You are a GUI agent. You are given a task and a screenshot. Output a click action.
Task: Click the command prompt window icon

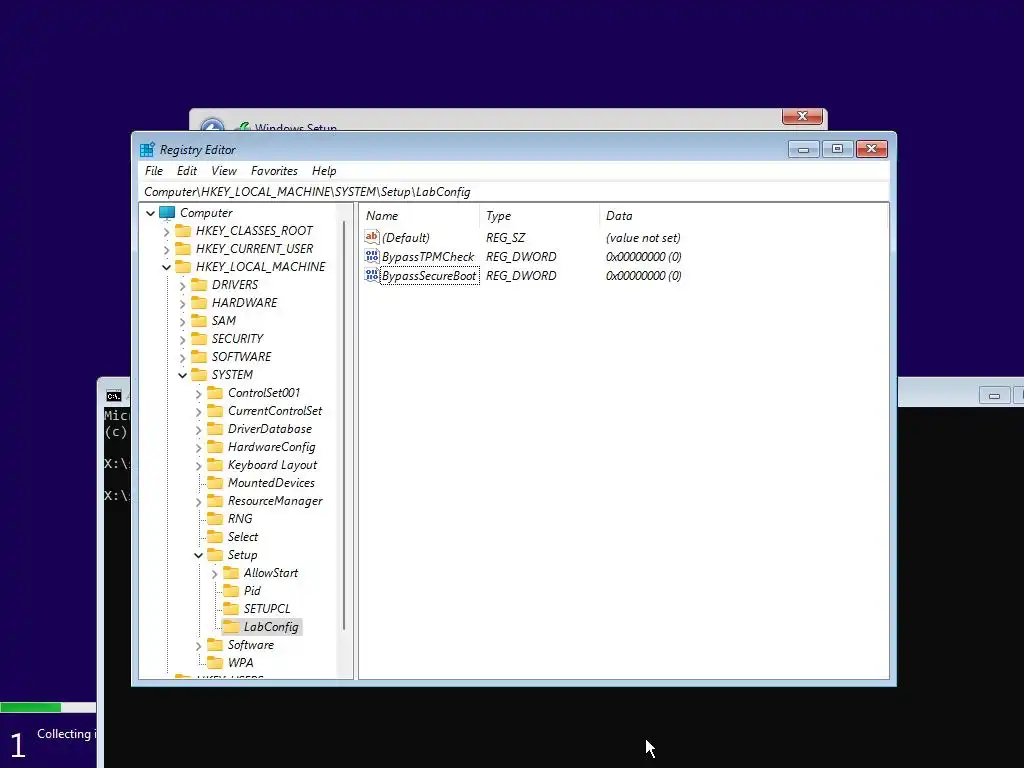[x=114, y=396]
